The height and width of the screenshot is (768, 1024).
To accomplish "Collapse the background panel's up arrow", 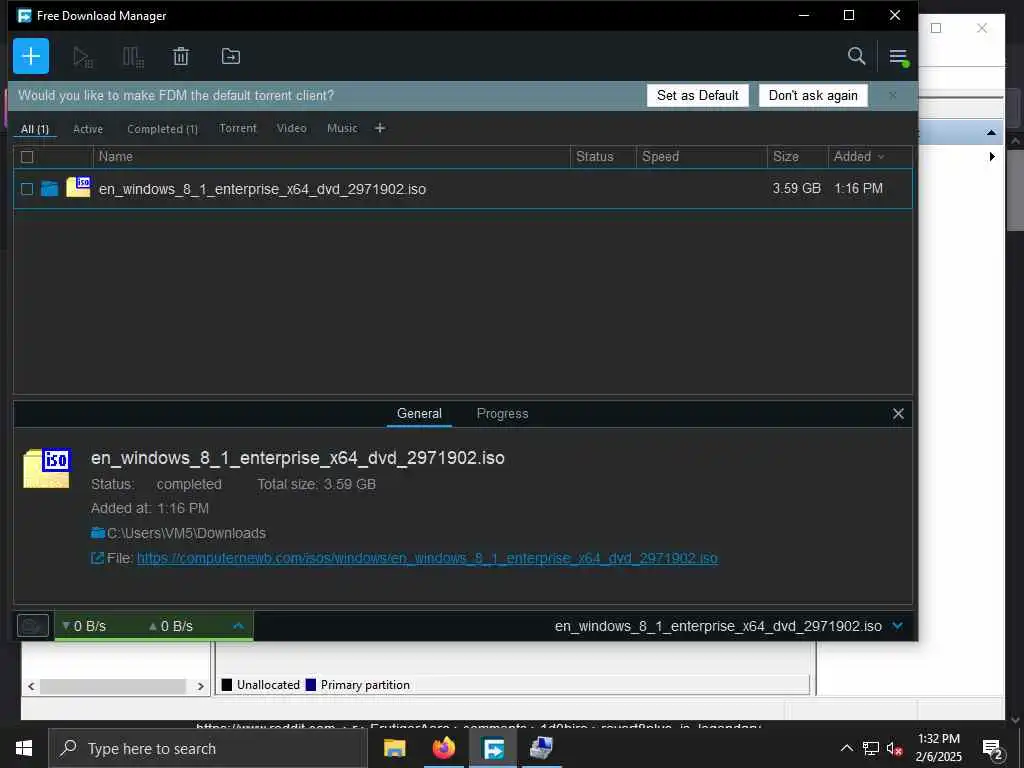I will tap(991, 133).
